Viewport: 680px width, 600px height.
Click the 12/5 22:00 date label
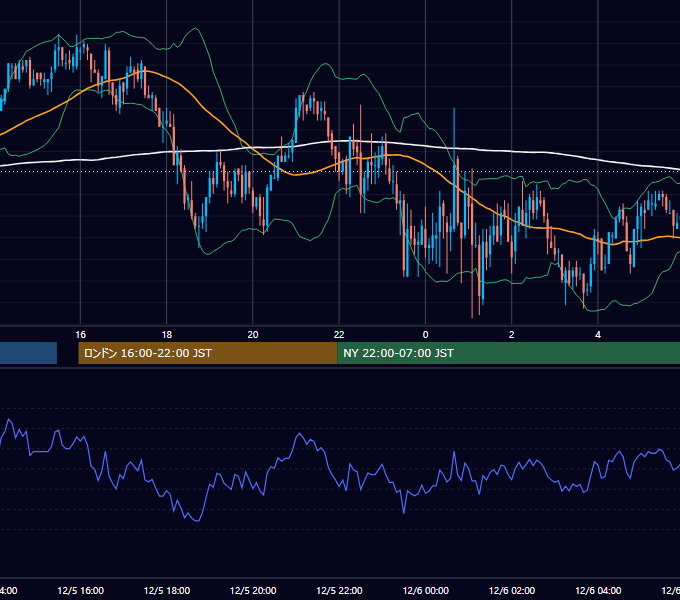(339, 591)
